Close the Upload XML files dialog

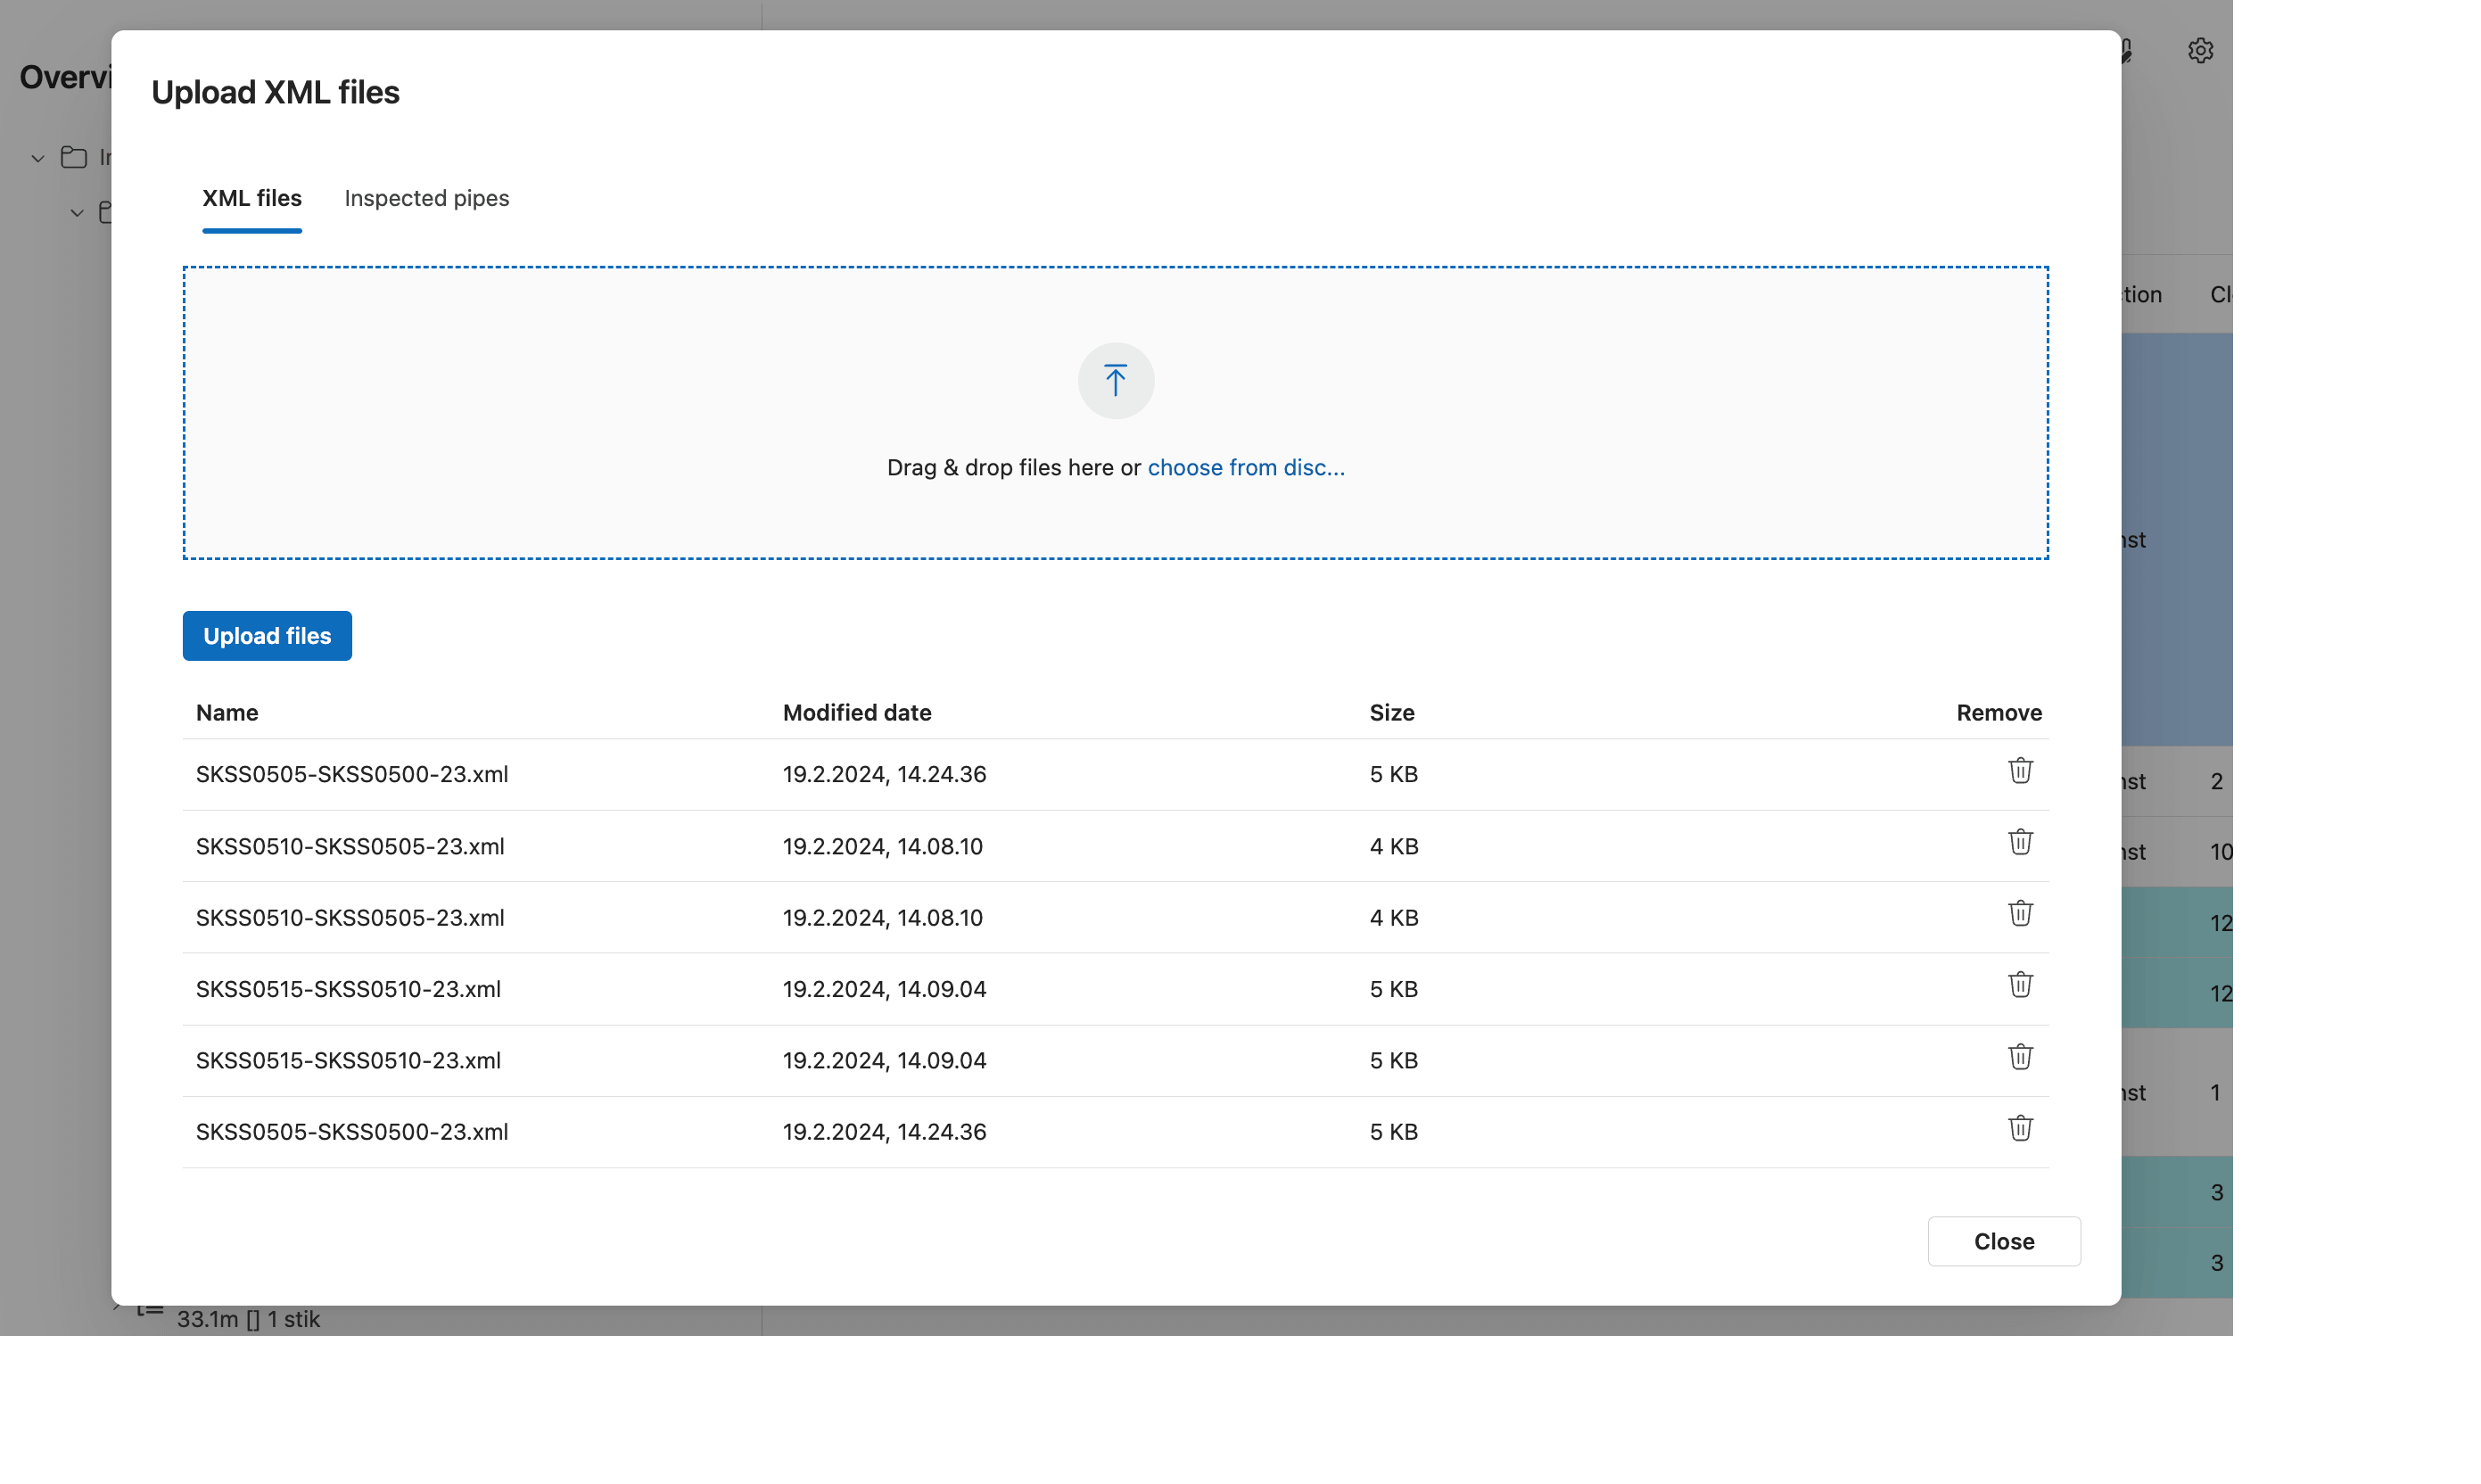[2004, 1241]
